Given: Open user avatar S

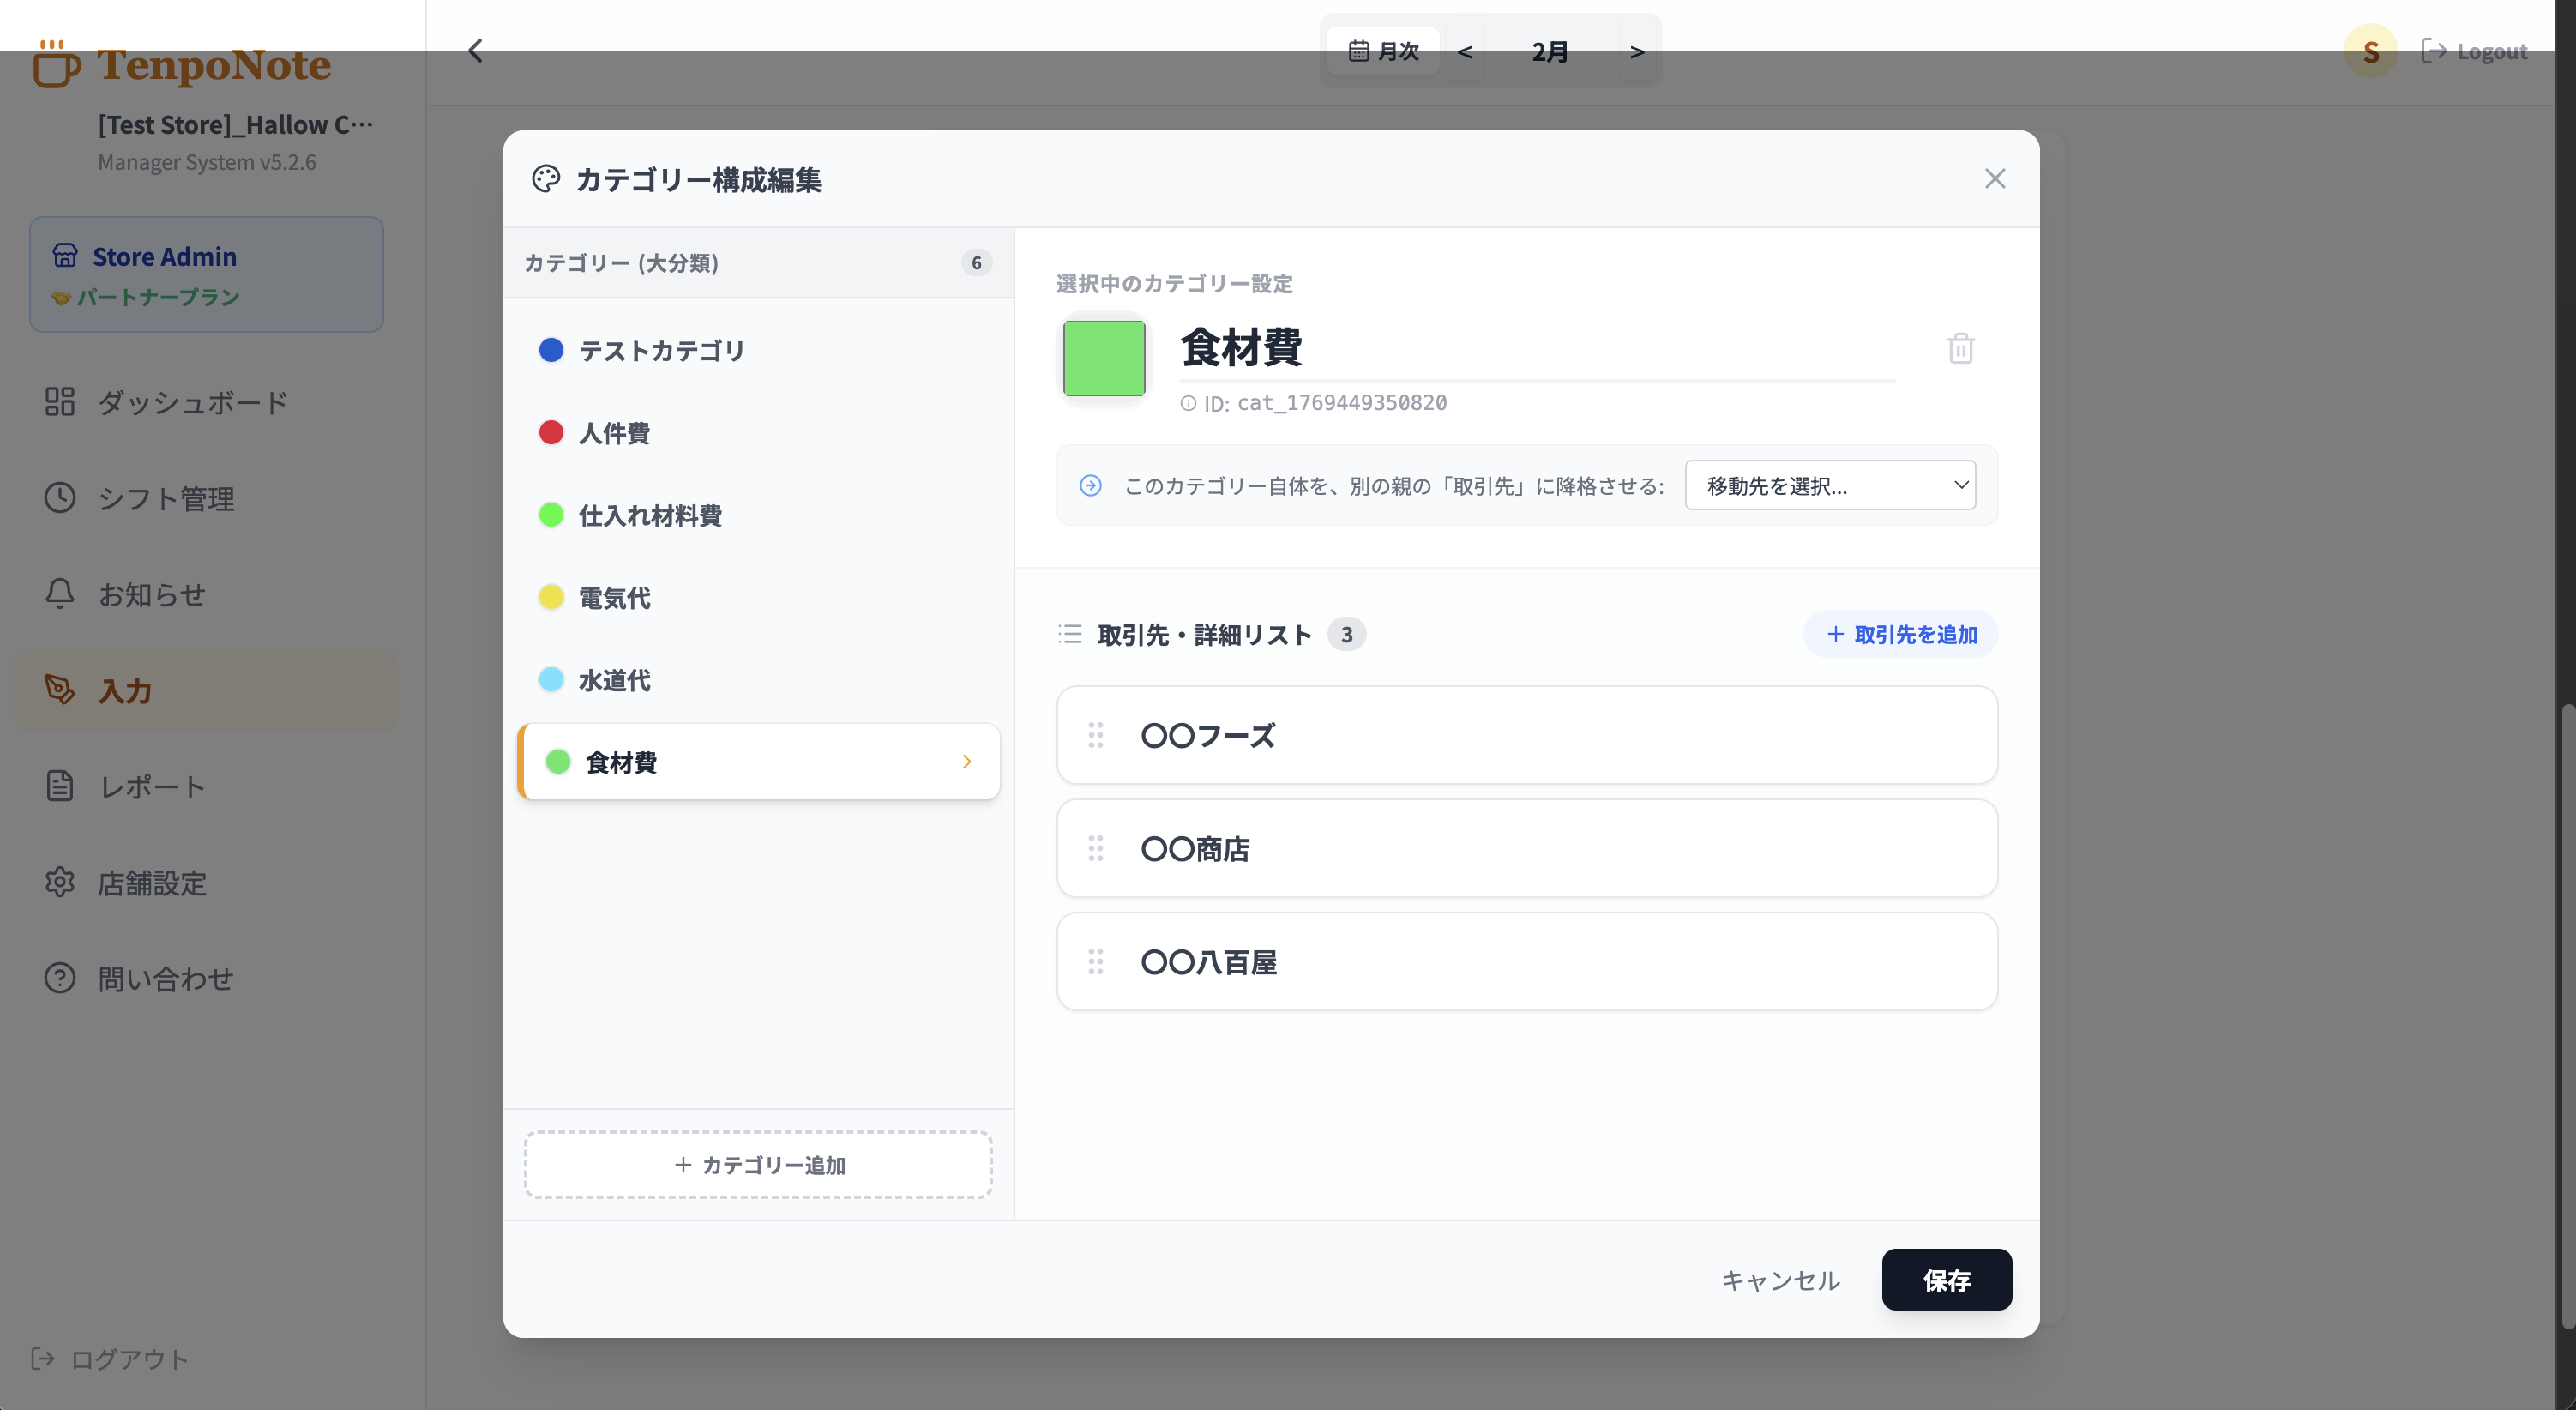Looking at the screenshot, I should point(2370,51).
